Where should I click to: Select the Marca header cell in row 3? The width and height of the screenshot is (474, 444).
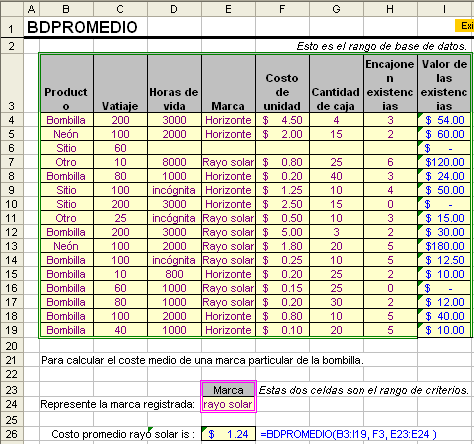pyautogui.click(x=228, y=83)
